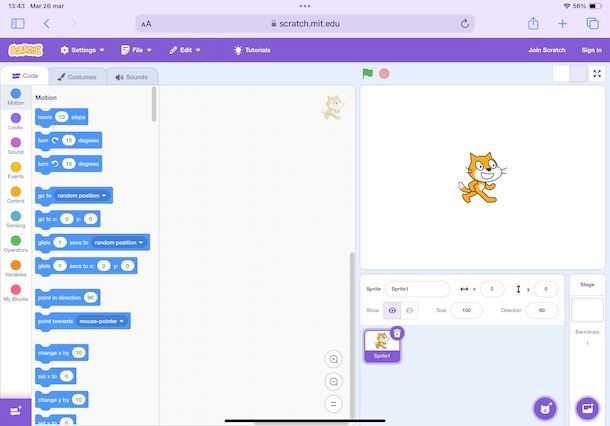Click the Add Extension button
The image size is (610, 426).
16,412
